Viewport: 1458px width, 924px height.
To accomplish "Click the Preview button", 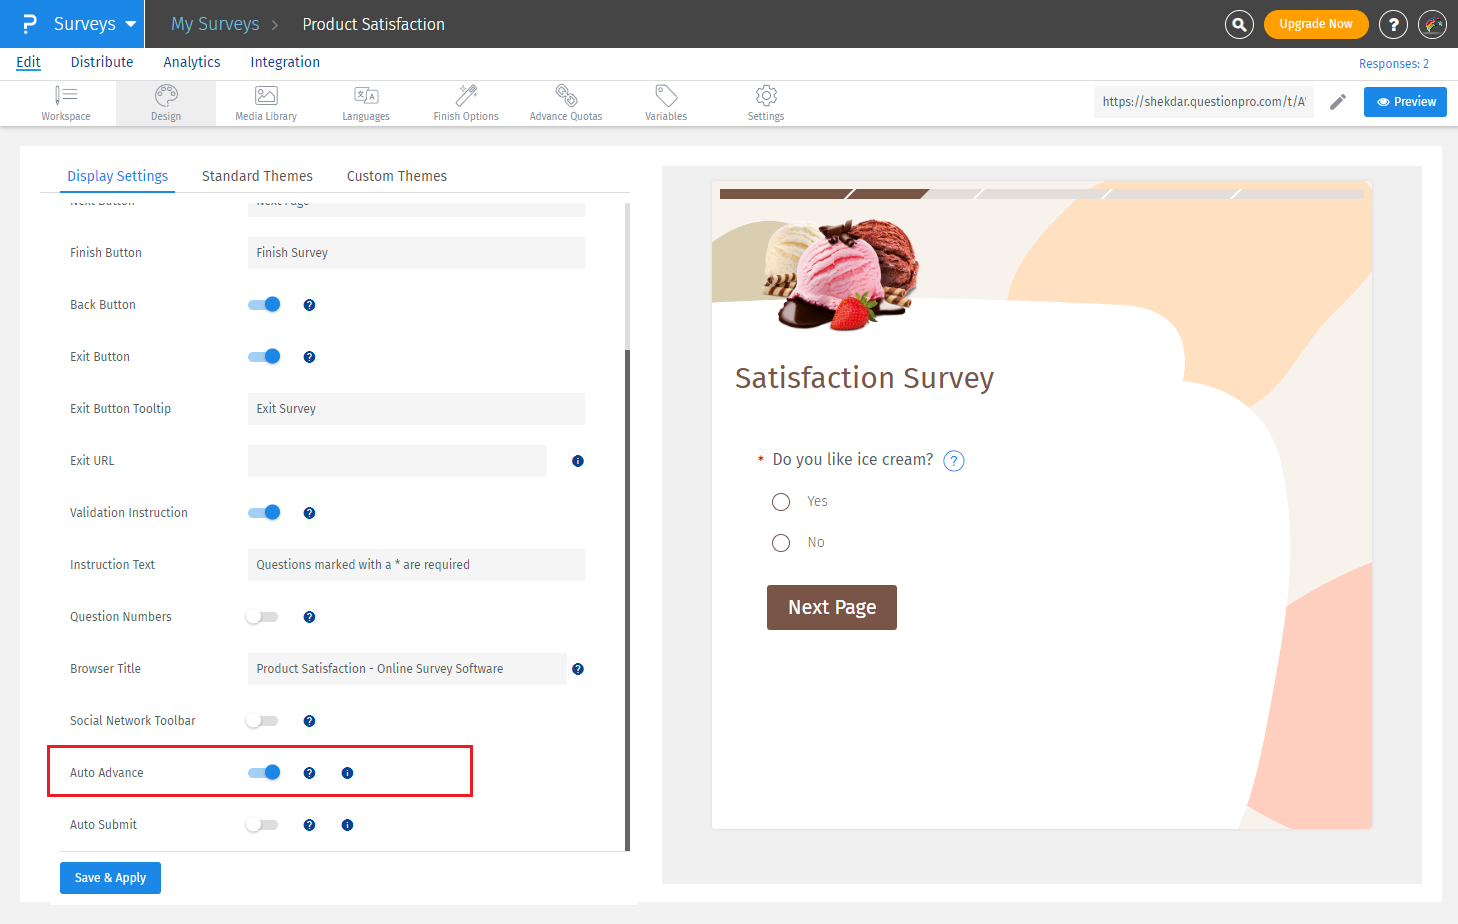I will coord(1405,101).
